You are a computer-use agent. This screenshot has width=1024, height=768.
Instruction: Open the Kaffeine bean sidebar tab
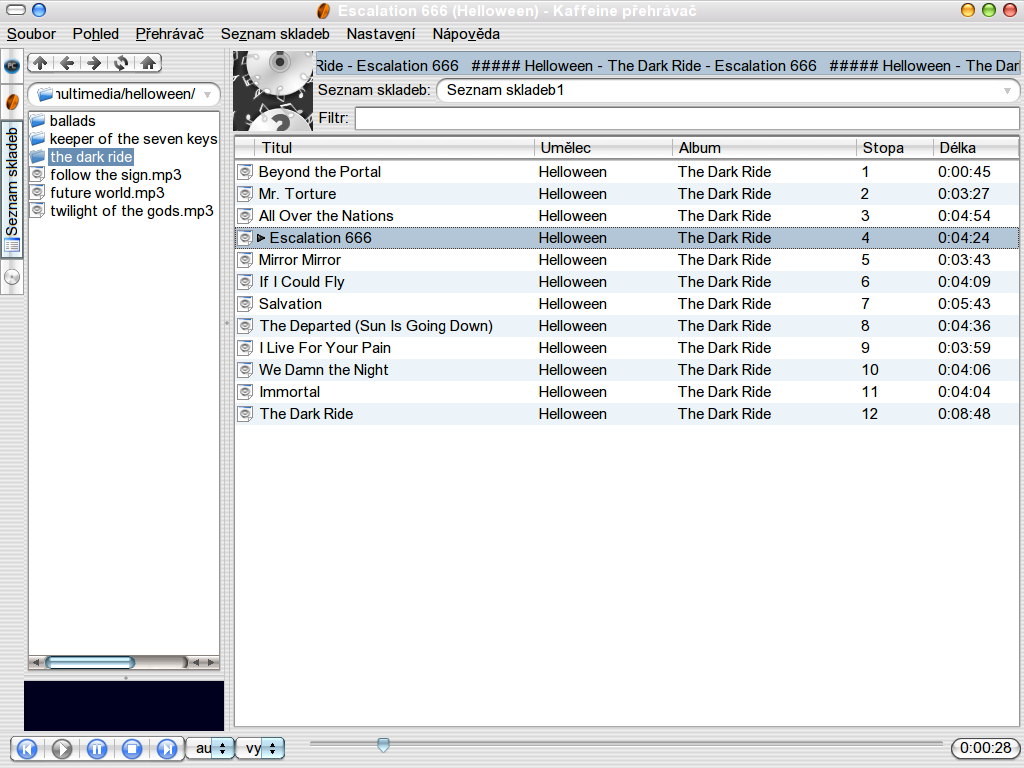[x=12, y=102]
